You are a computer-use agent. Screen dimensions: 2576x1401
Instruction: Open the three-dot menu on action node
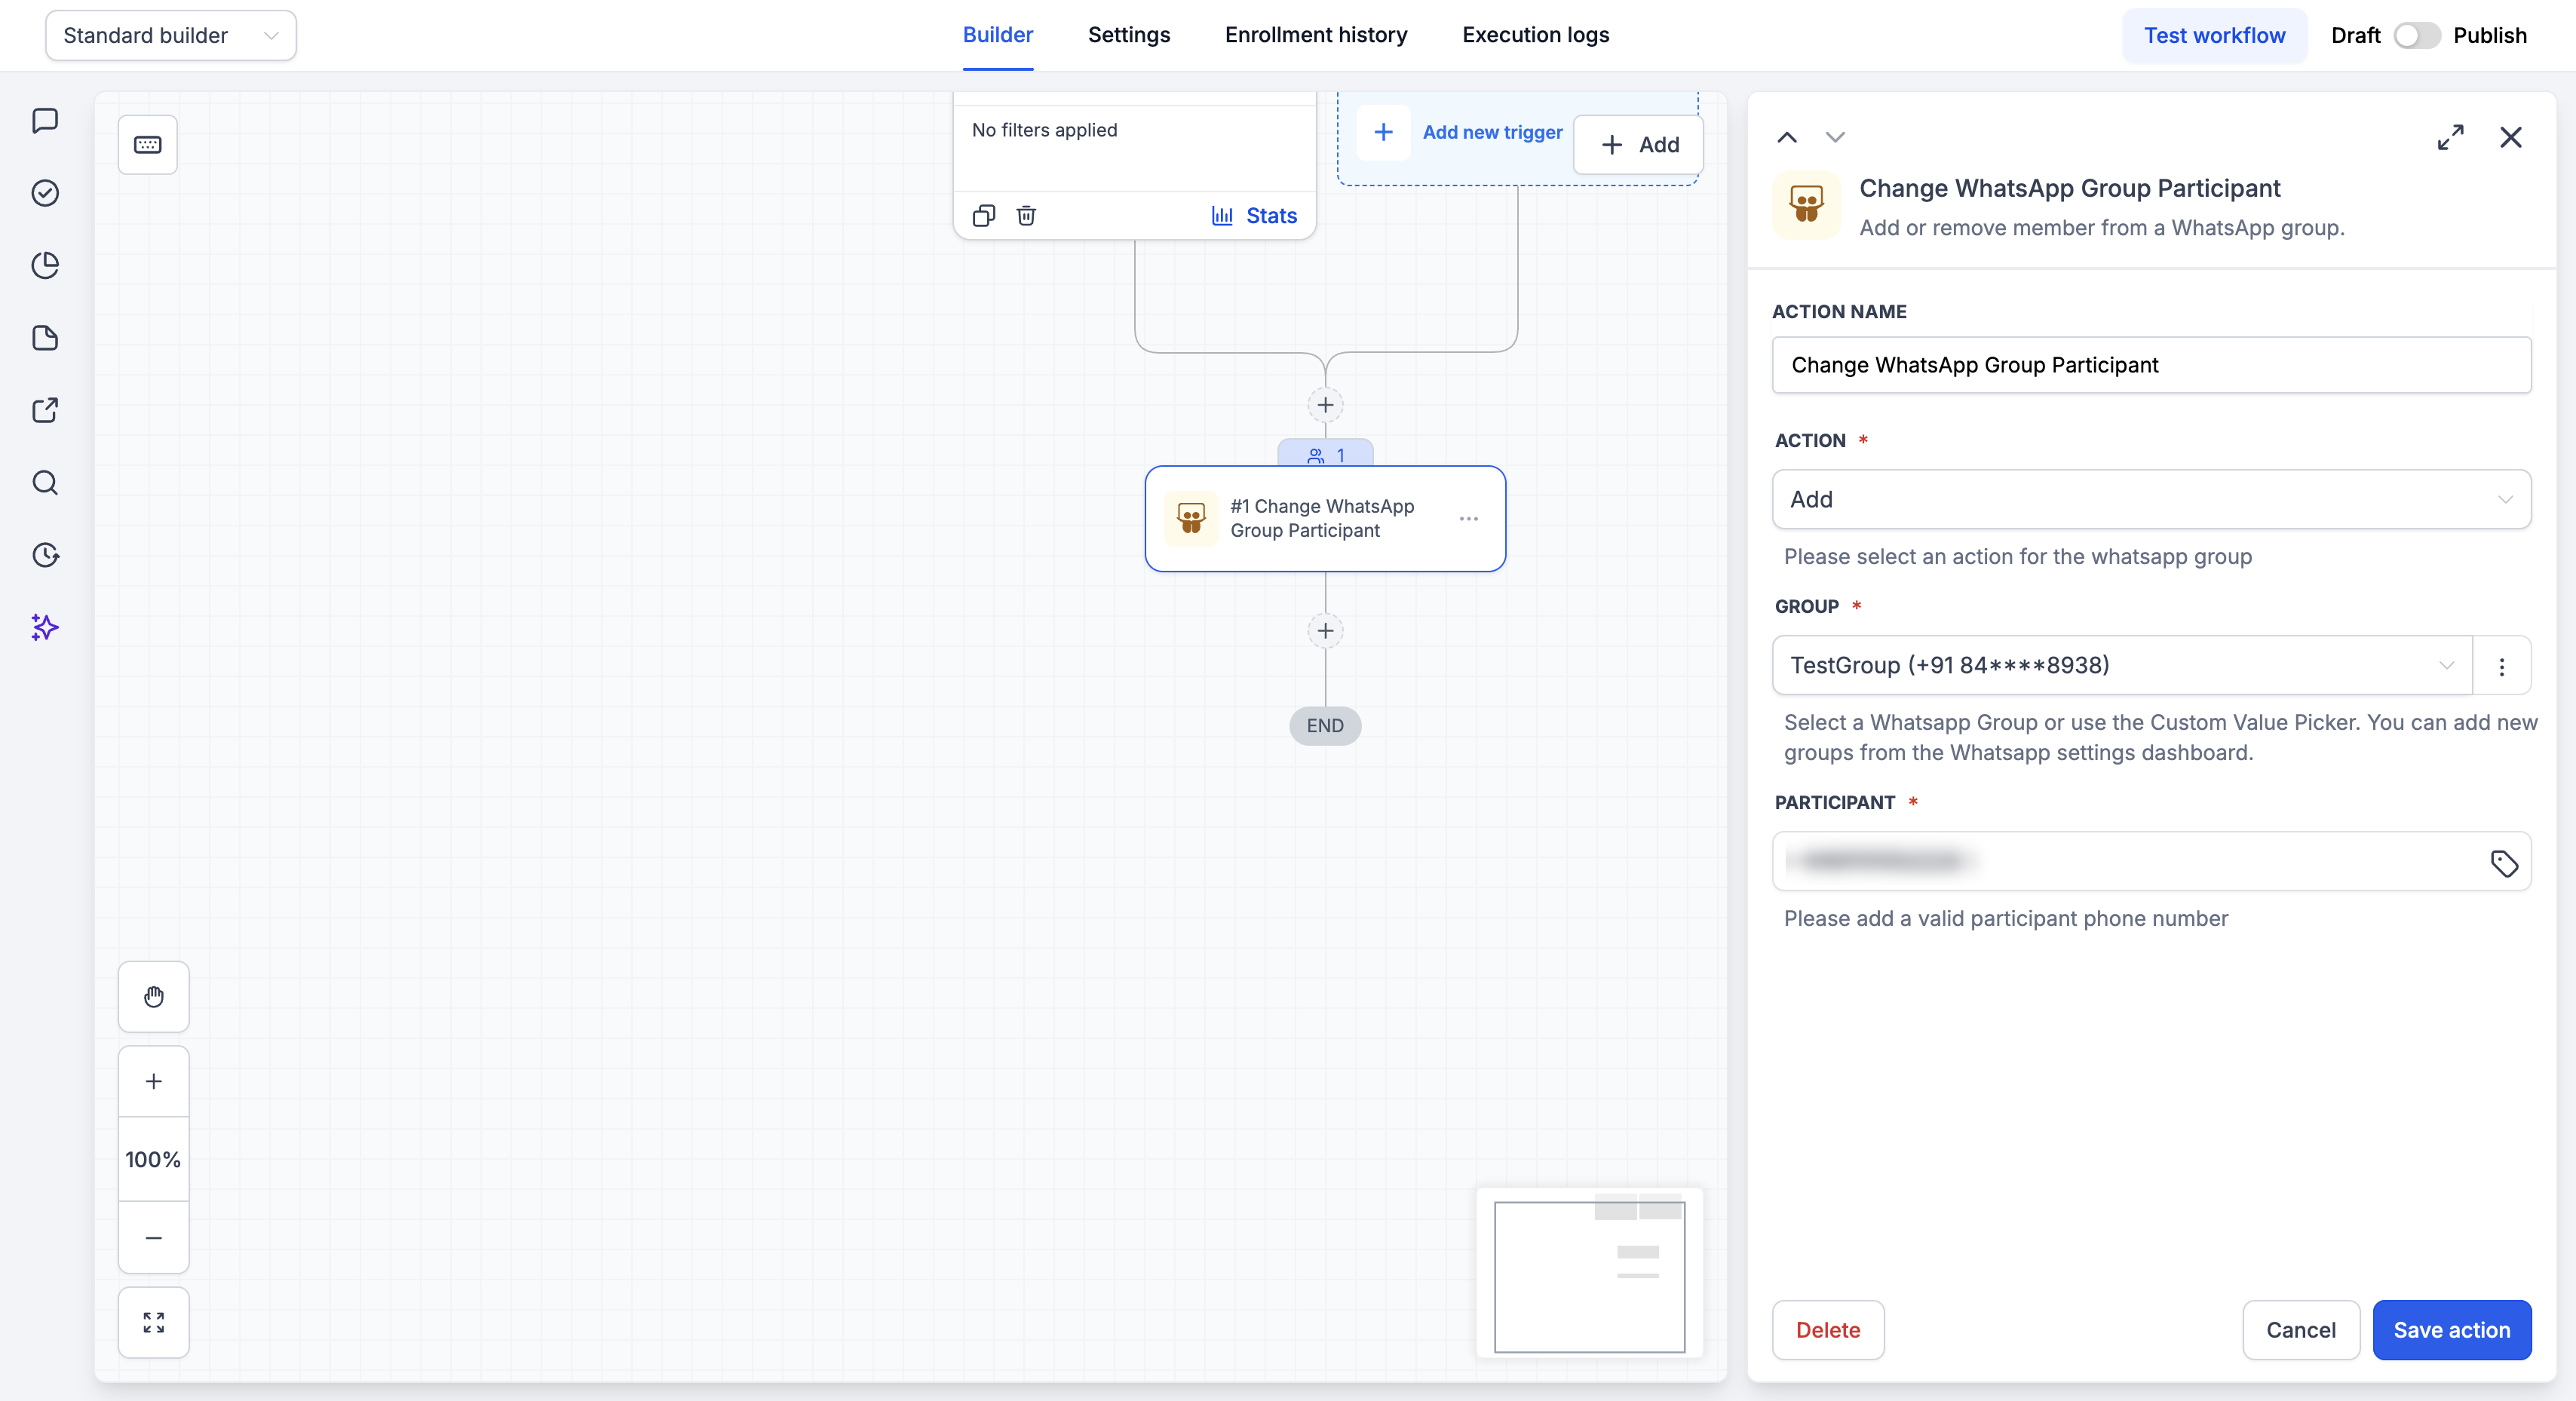(1468, 519)
